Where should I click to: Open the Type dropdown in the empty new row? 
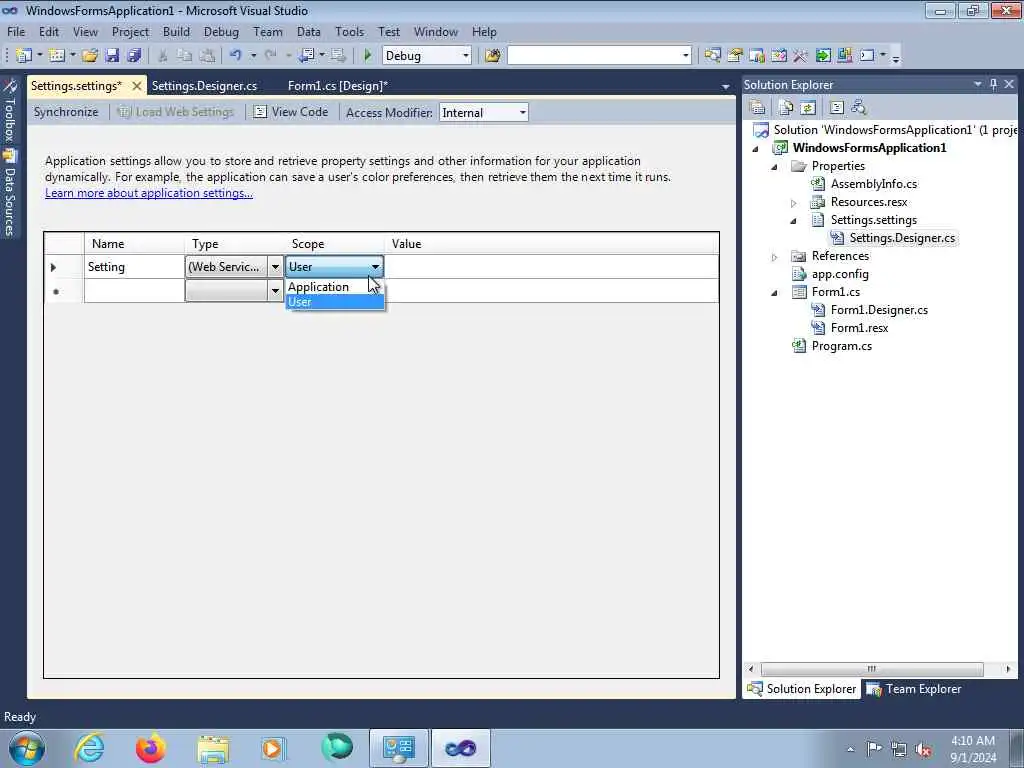tap(275, 291)
